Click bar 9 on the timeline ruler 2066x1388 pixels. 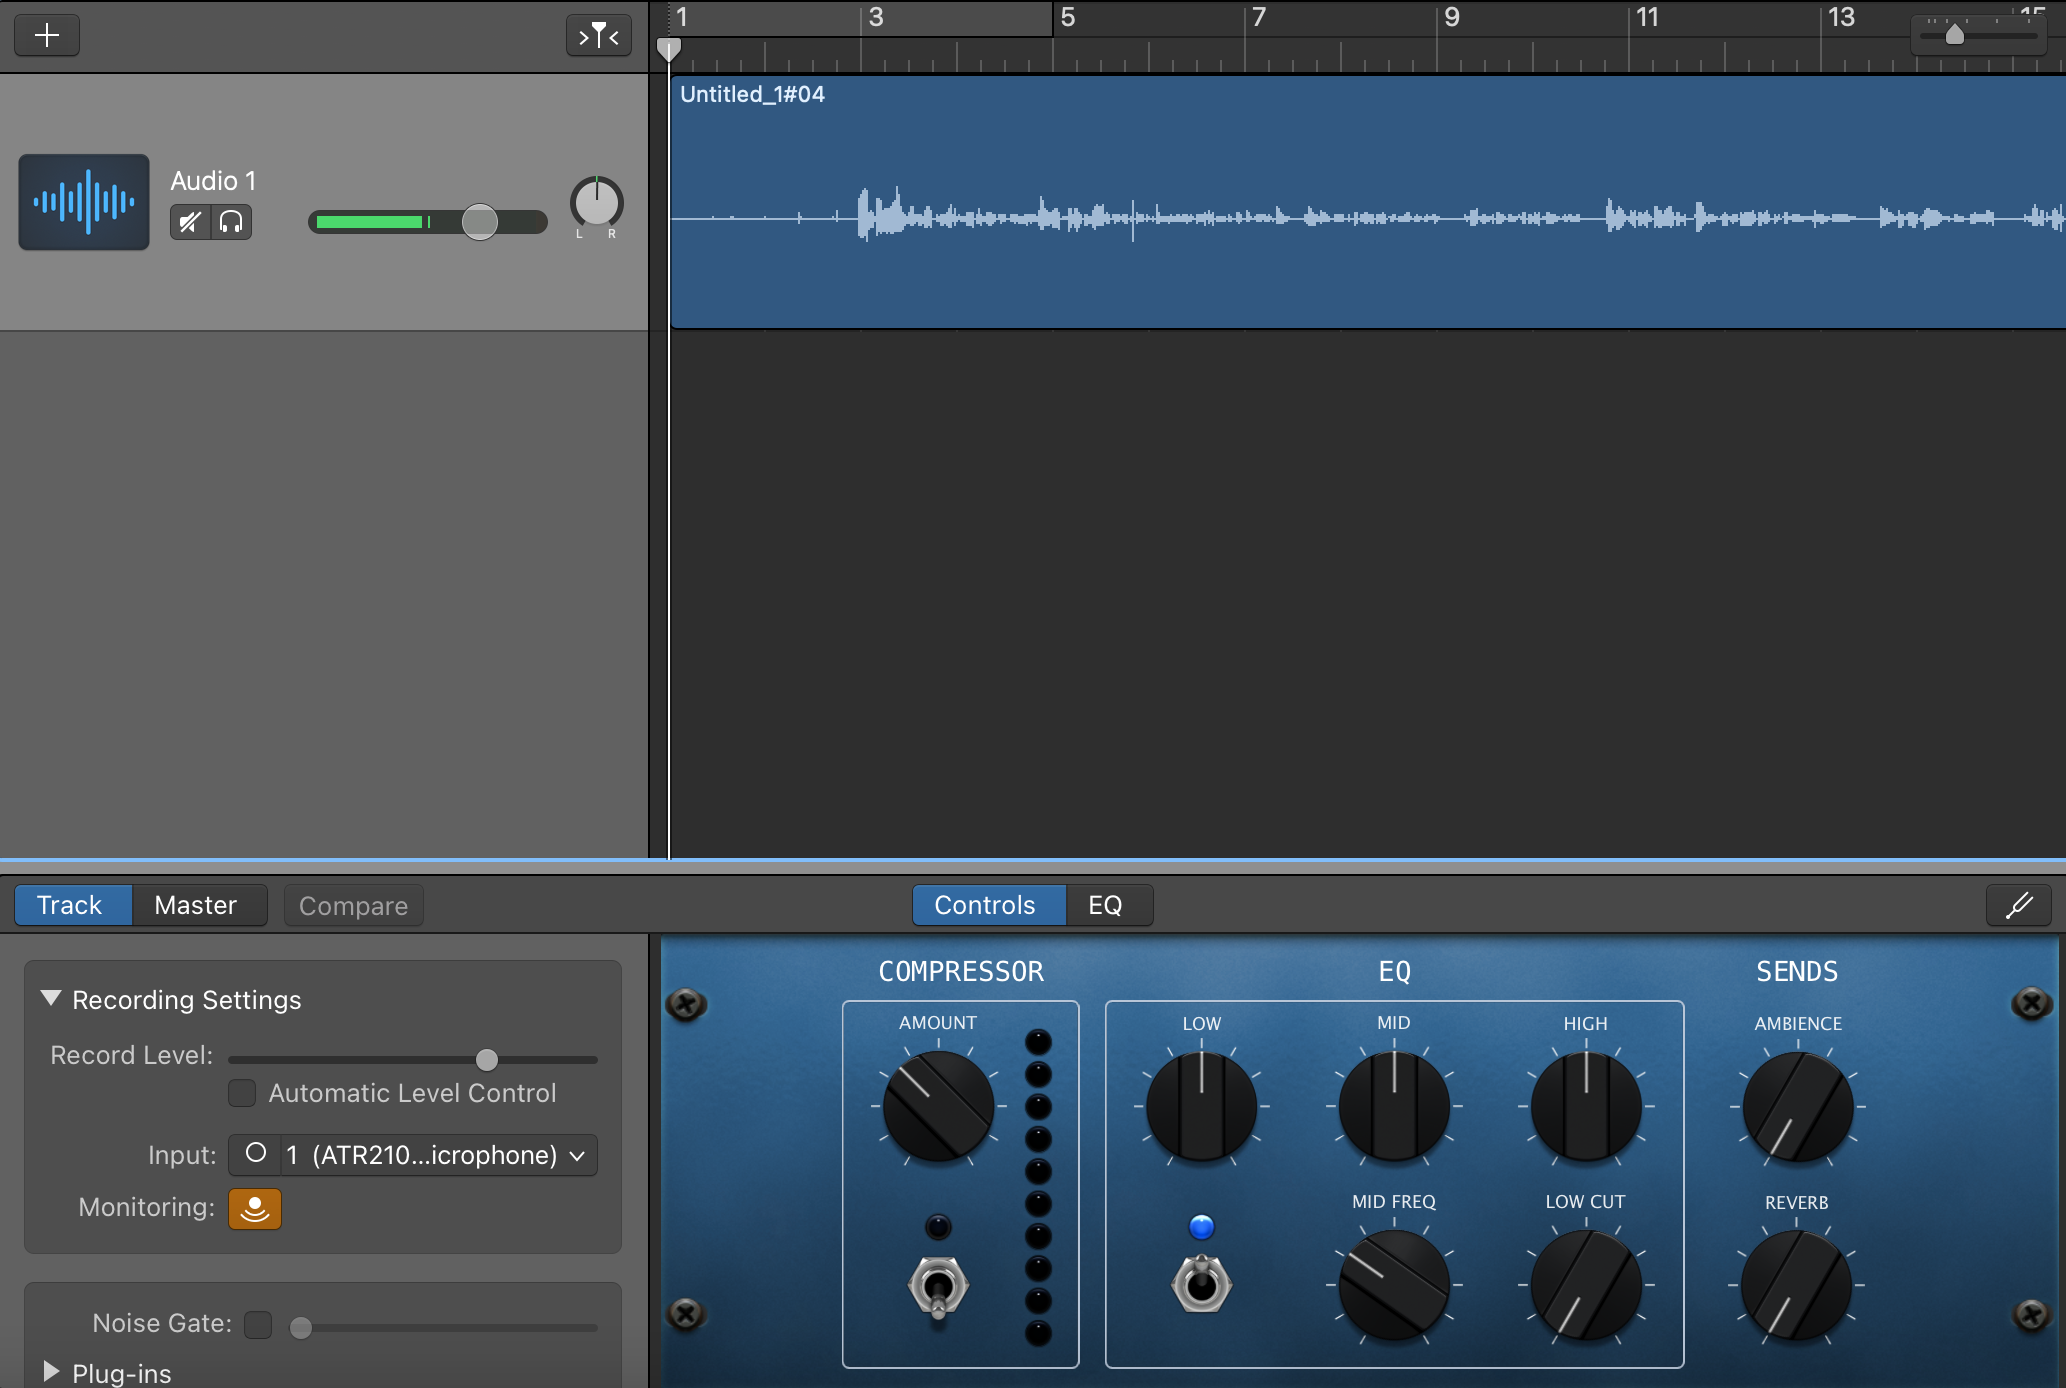point(1452,18)
